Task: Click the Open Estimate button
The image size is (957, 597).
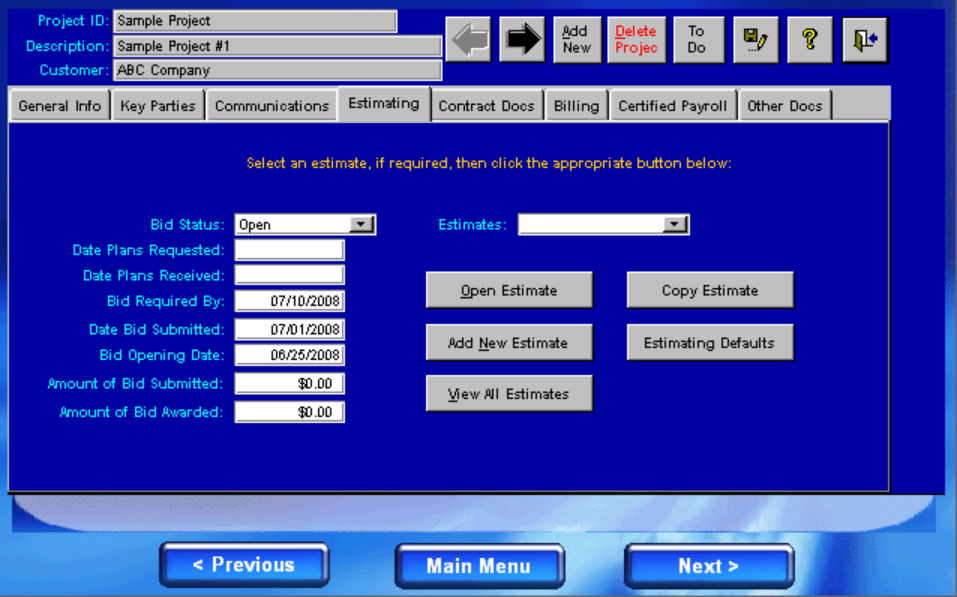Action: click(509, 290)
